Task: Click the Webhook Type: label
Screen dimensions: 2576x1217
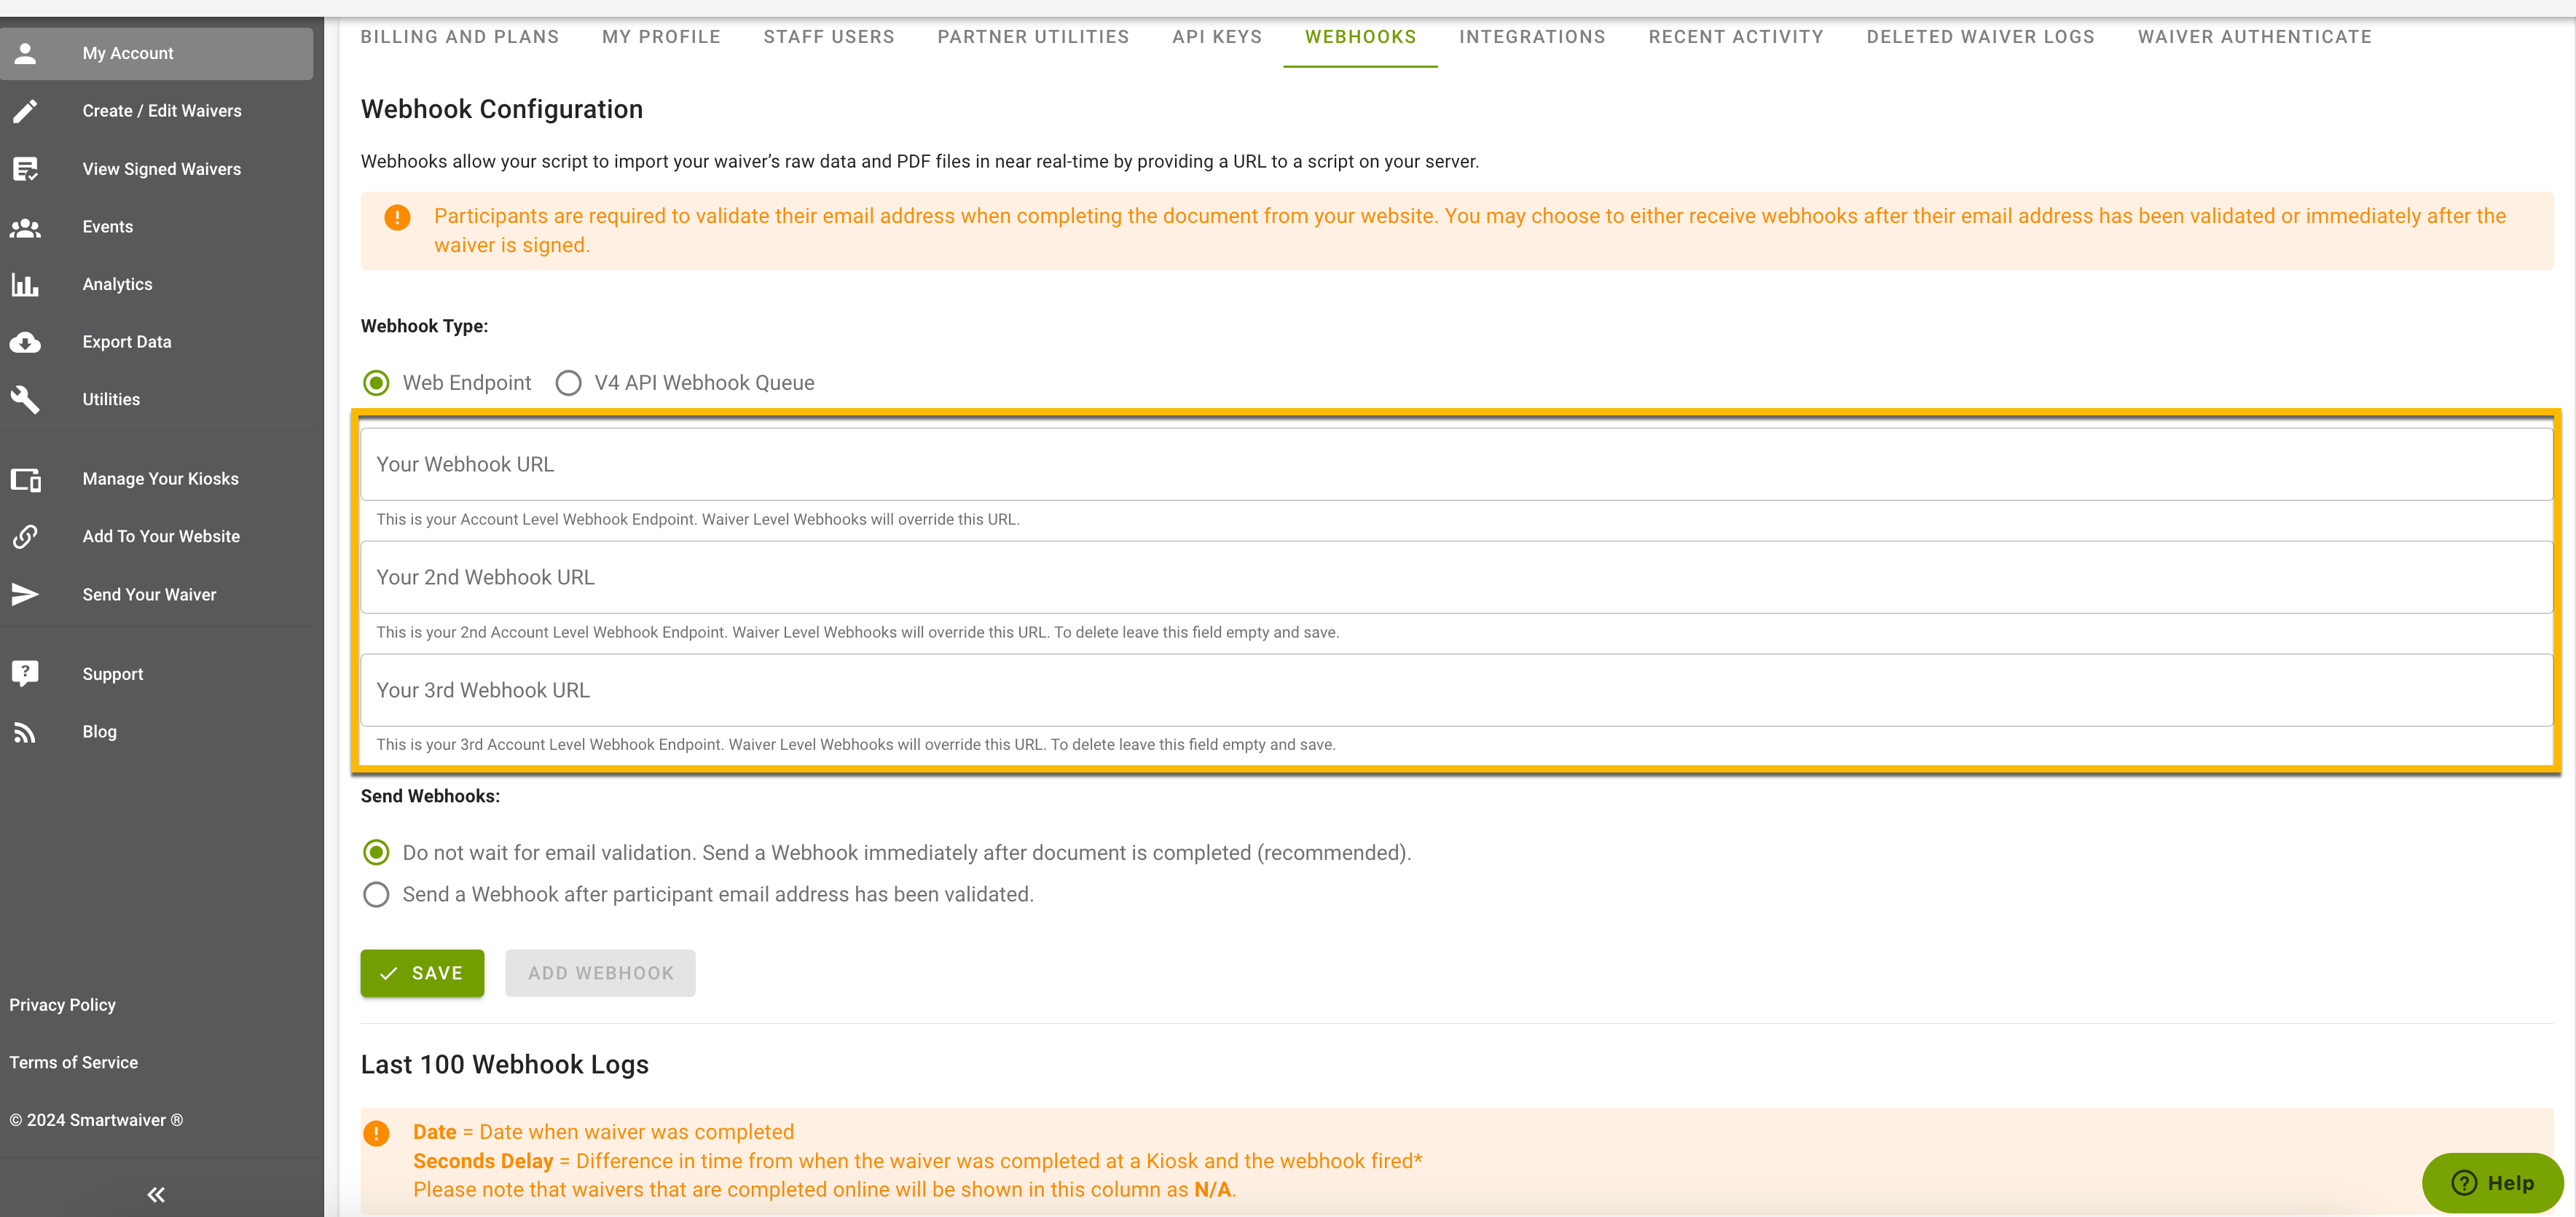Action: click(x=424, y=327)
